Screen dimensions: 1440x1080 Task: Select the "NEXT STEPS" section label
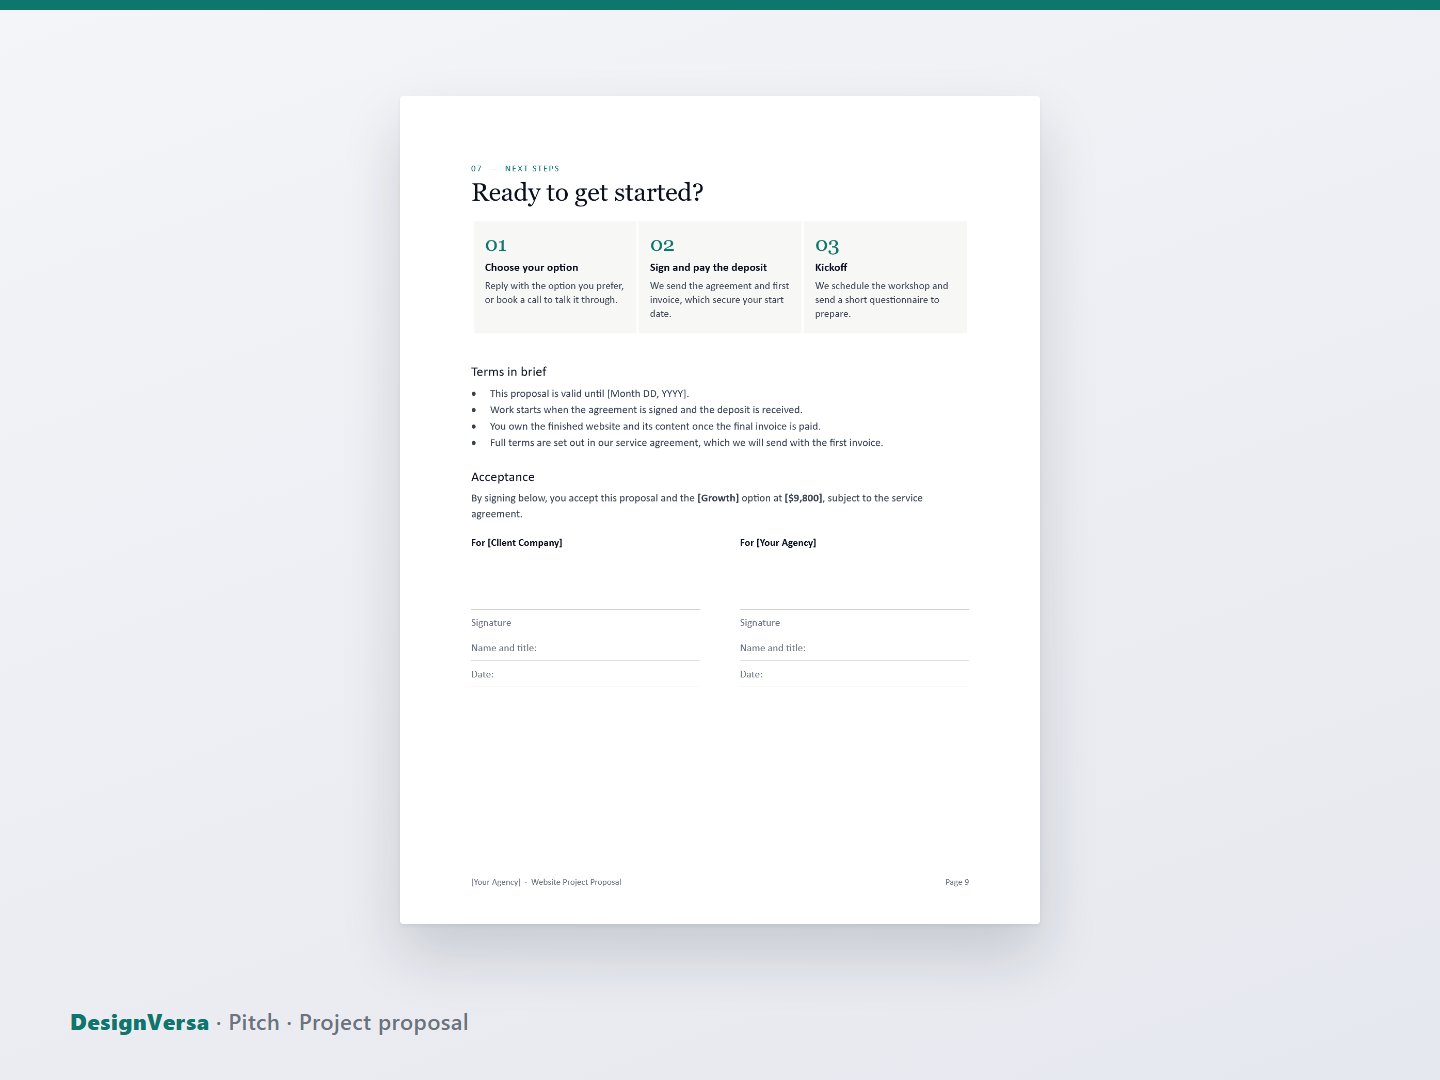[532, 169]
